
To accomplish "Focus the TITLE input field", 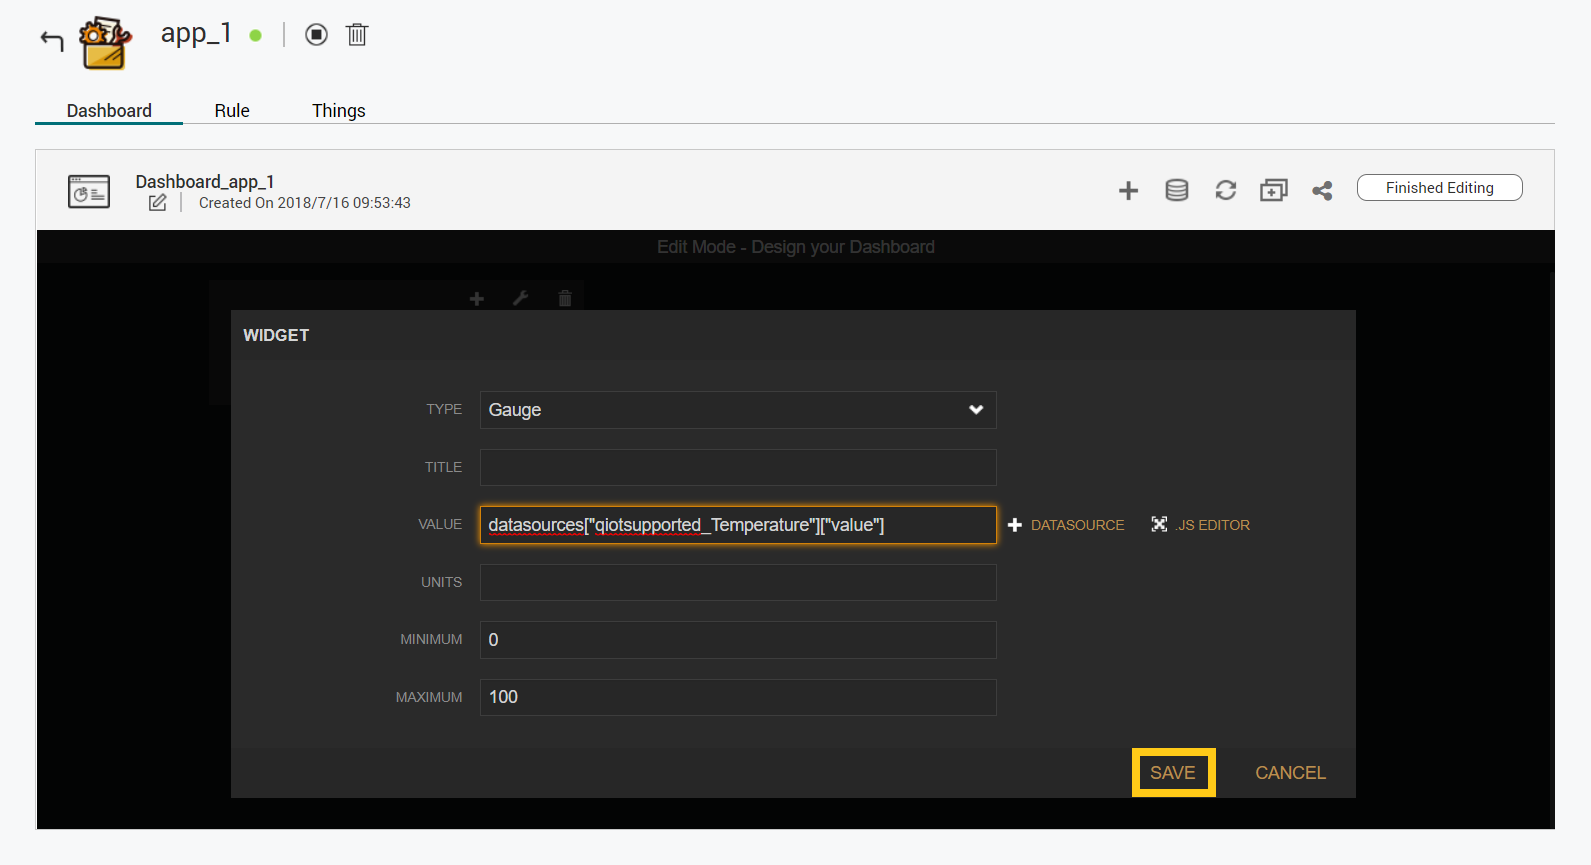I will point(737,467).
